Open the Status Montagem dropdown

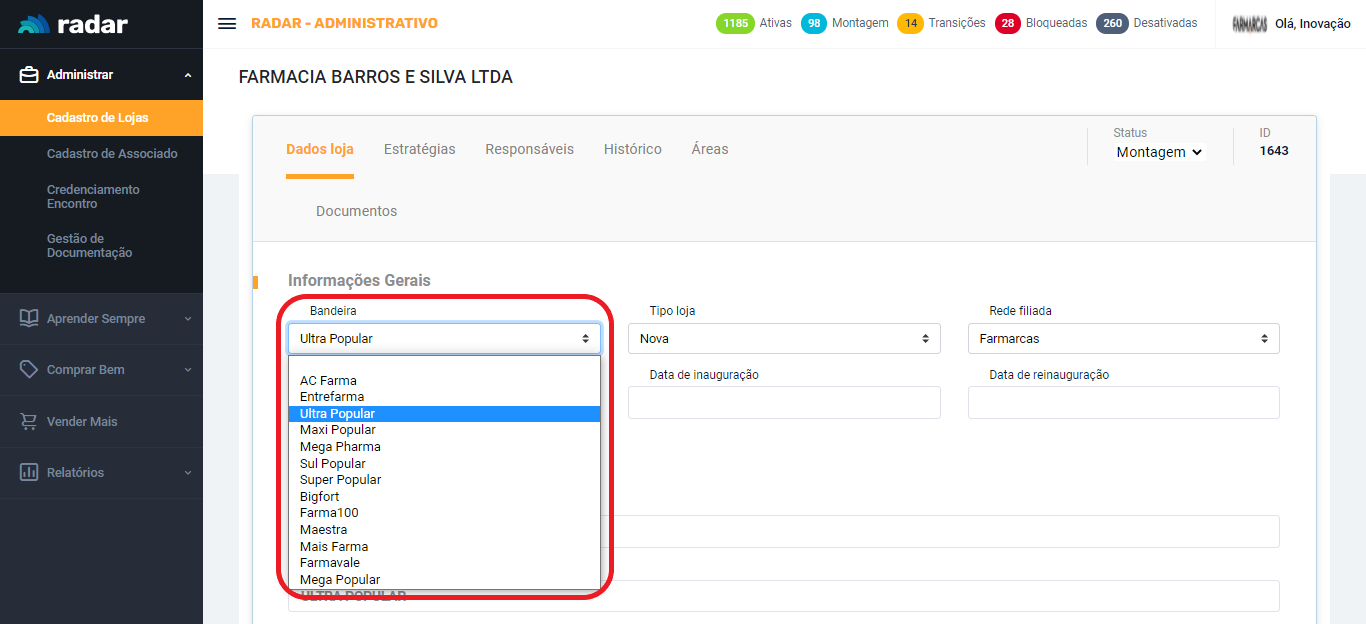1159,152
